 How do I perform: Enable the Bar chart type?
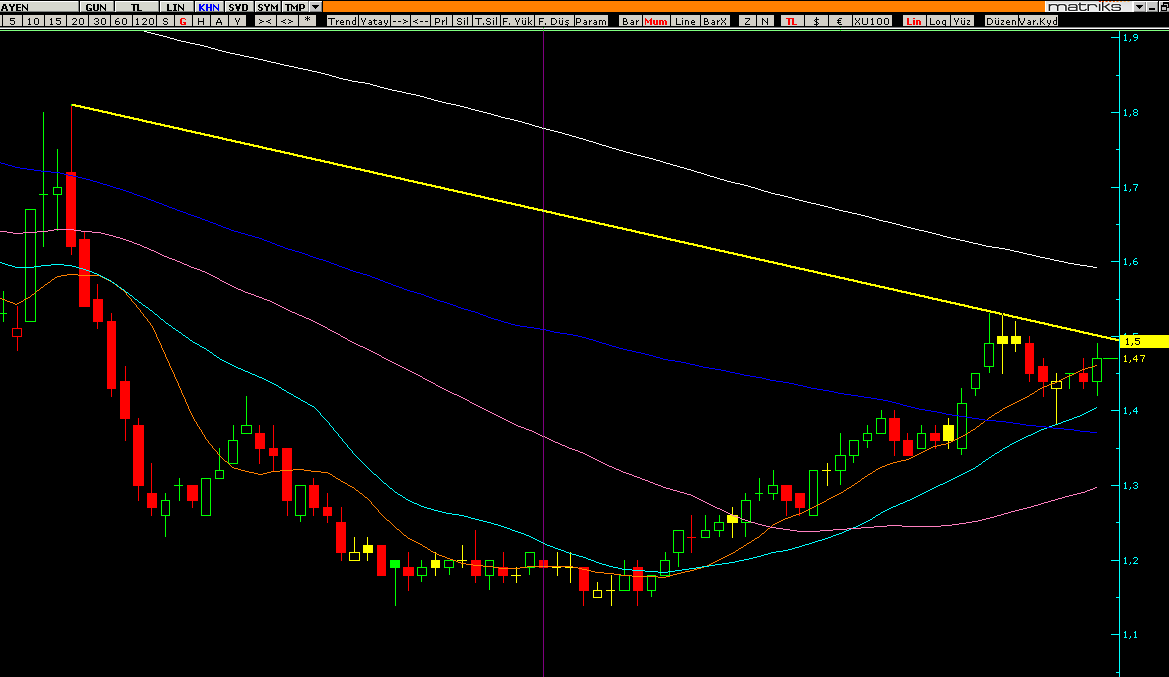[x=631, y=21]
